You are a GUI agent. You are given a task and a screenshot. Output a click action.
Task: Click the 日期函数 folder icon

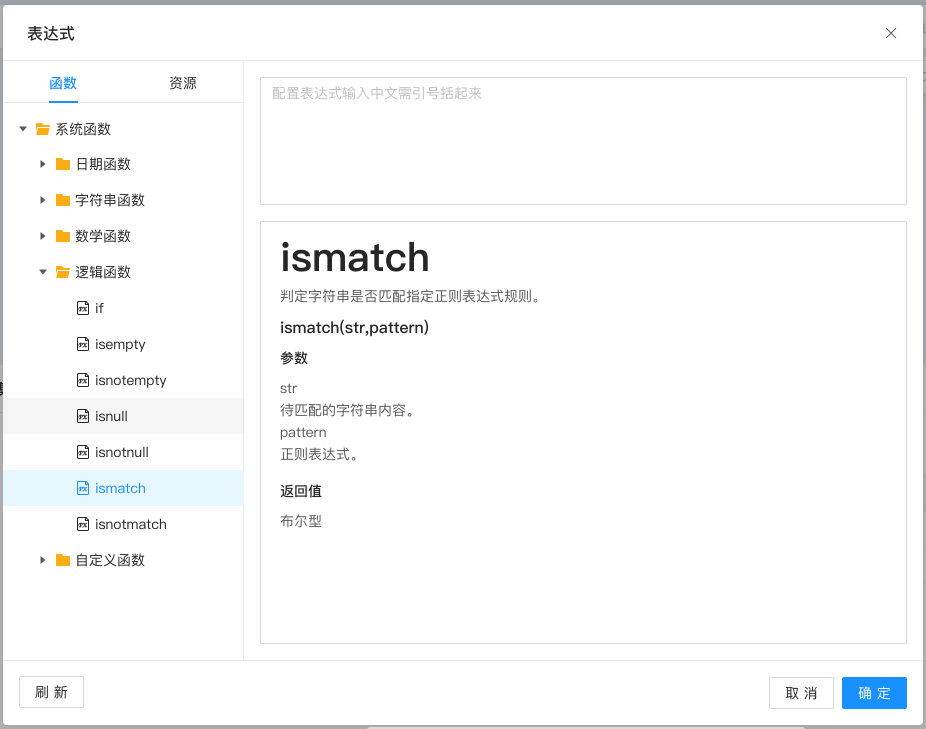point(63,164)
